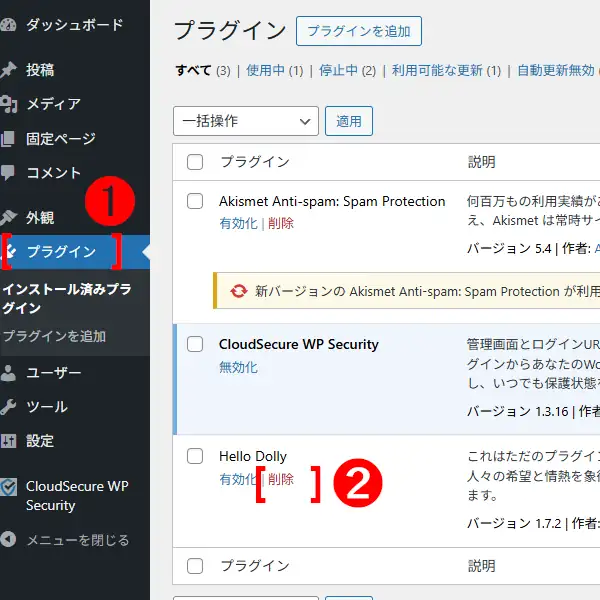Open プラグインを追加 submenu item in sidebar

point(54,336)
